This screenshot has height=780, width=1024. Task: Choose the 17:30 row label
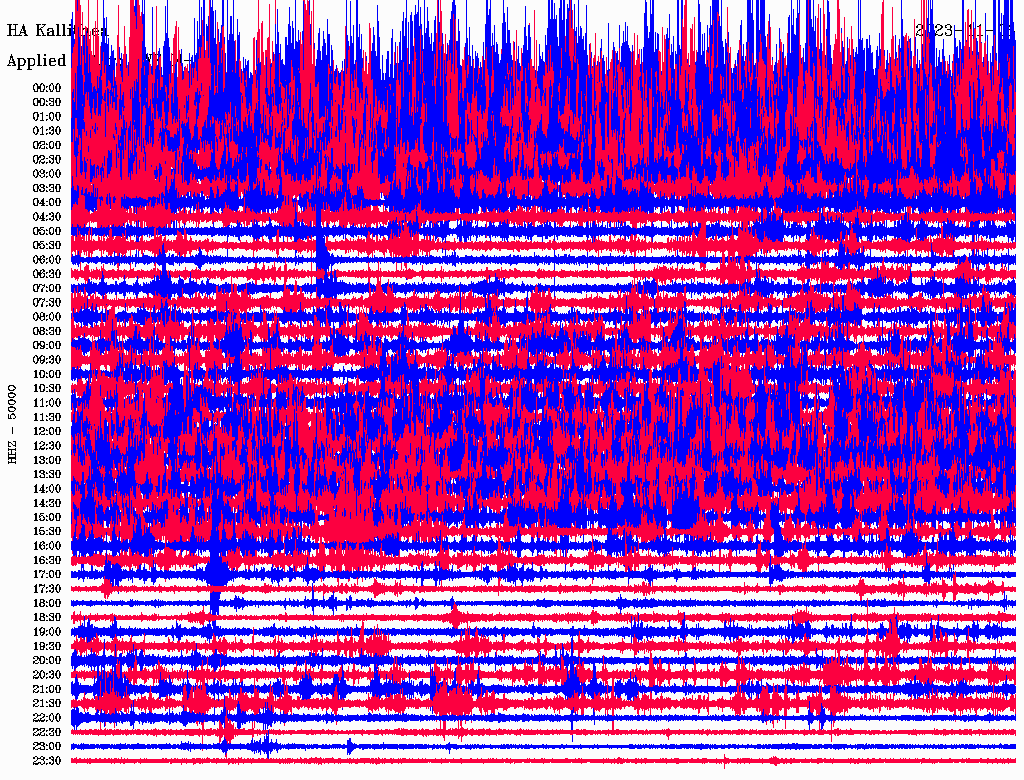pos(47,589)
